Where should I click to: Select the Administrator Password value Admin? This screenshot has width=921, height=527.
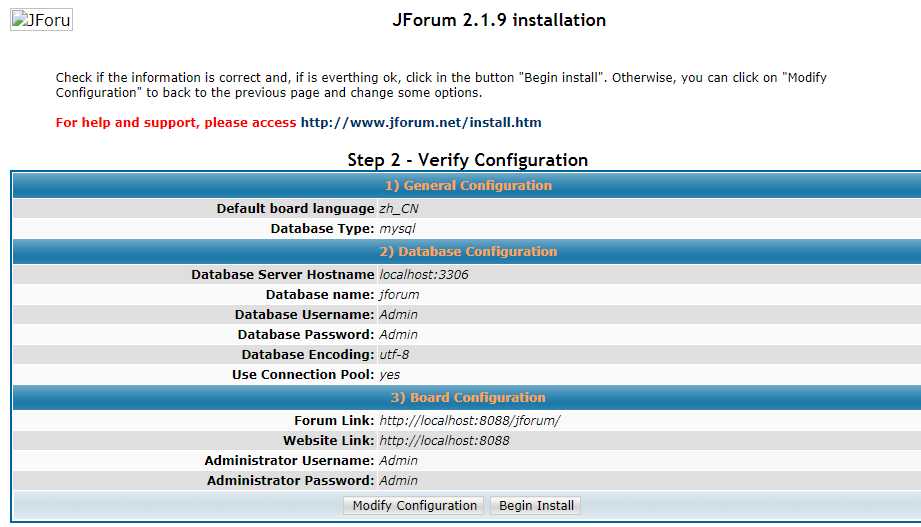(398, 481)
